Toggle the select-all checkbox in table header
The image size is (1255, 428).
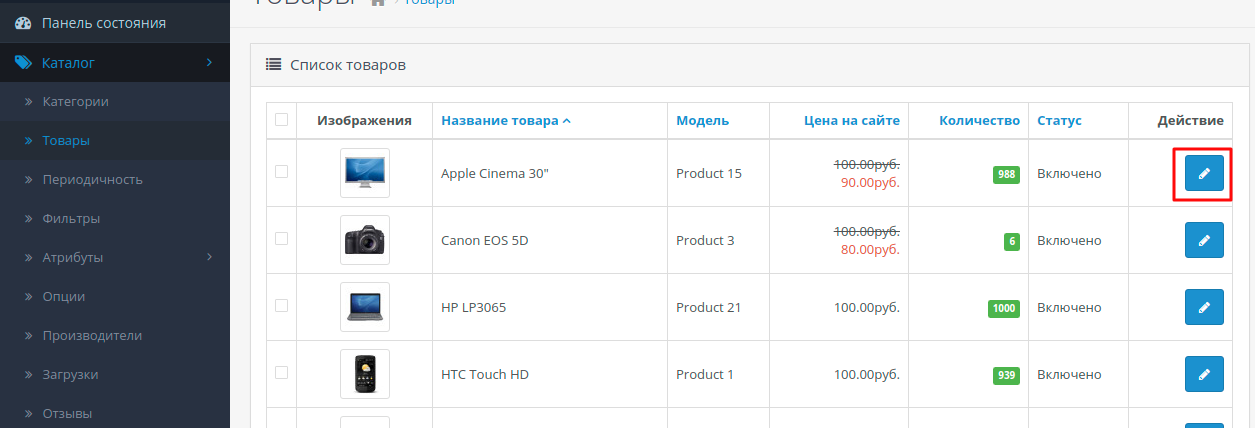281,120
